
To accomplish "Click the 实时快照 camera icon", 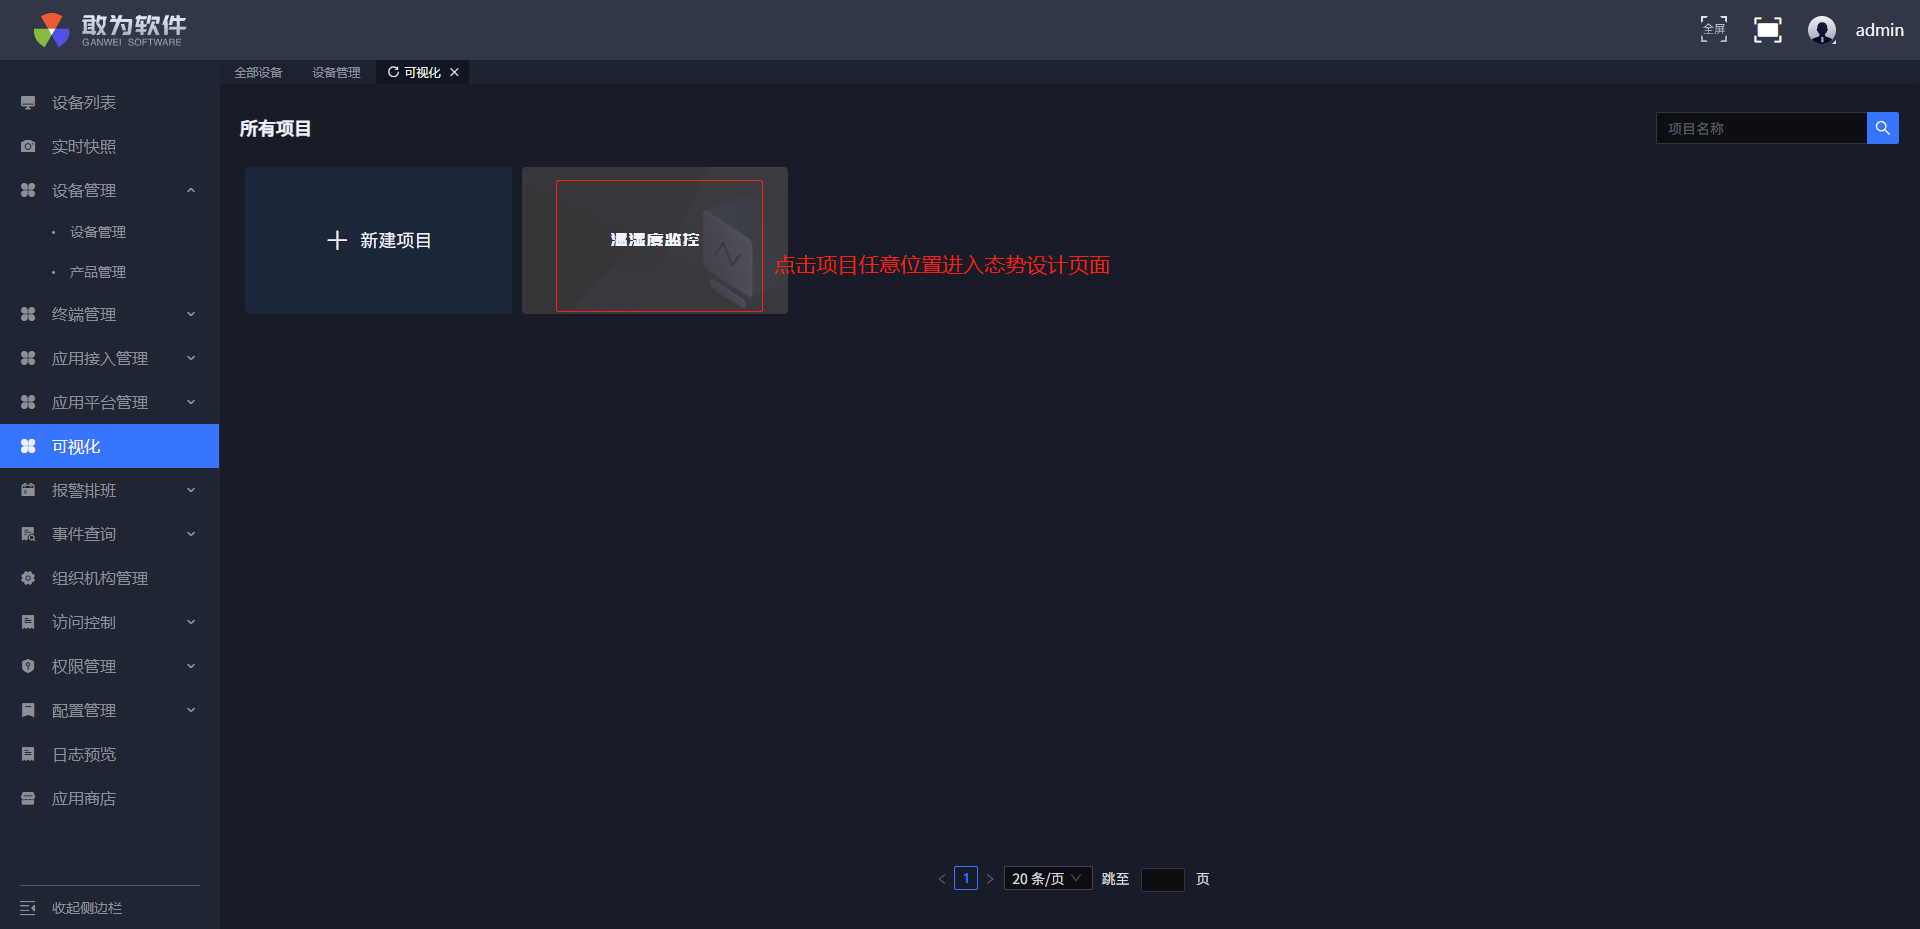I will (28, 147).
